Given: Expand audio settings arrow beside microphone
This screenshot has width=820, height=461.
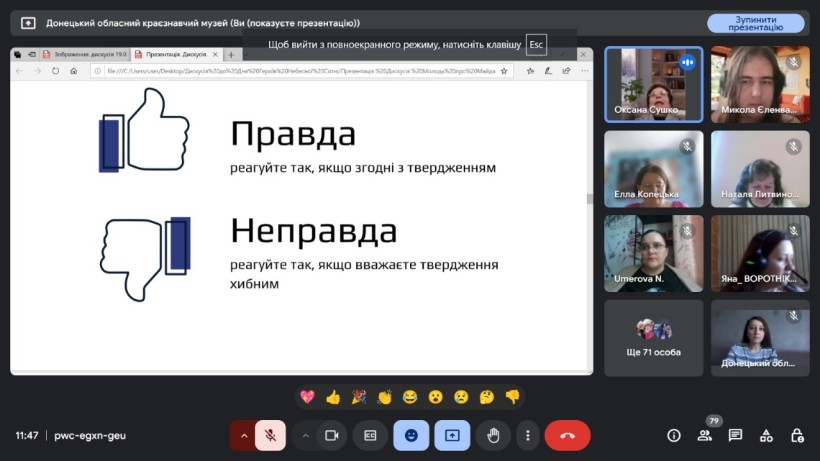Looking at the screenshot, I should [243, 435].
